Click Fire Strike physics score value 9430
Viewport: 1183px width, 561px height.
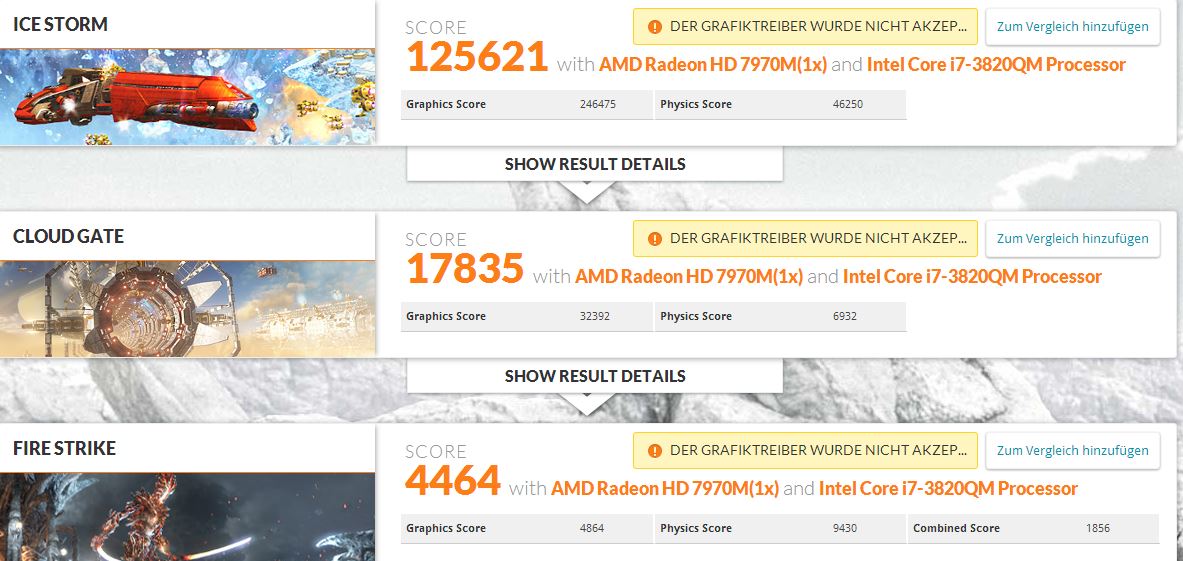(845, 529)
